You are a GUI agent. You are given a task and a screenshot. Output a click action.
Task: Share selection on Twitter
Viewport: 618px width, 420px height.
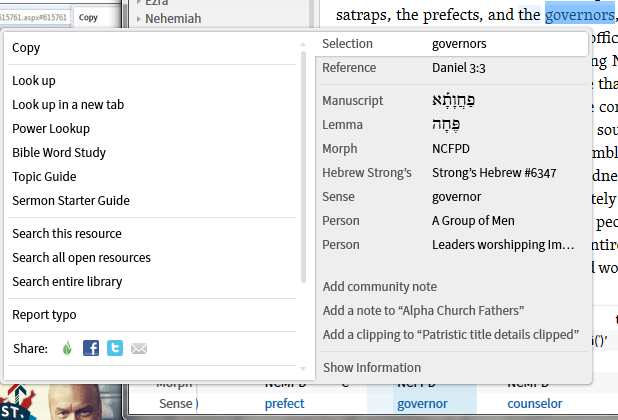[x=115, y=348]
